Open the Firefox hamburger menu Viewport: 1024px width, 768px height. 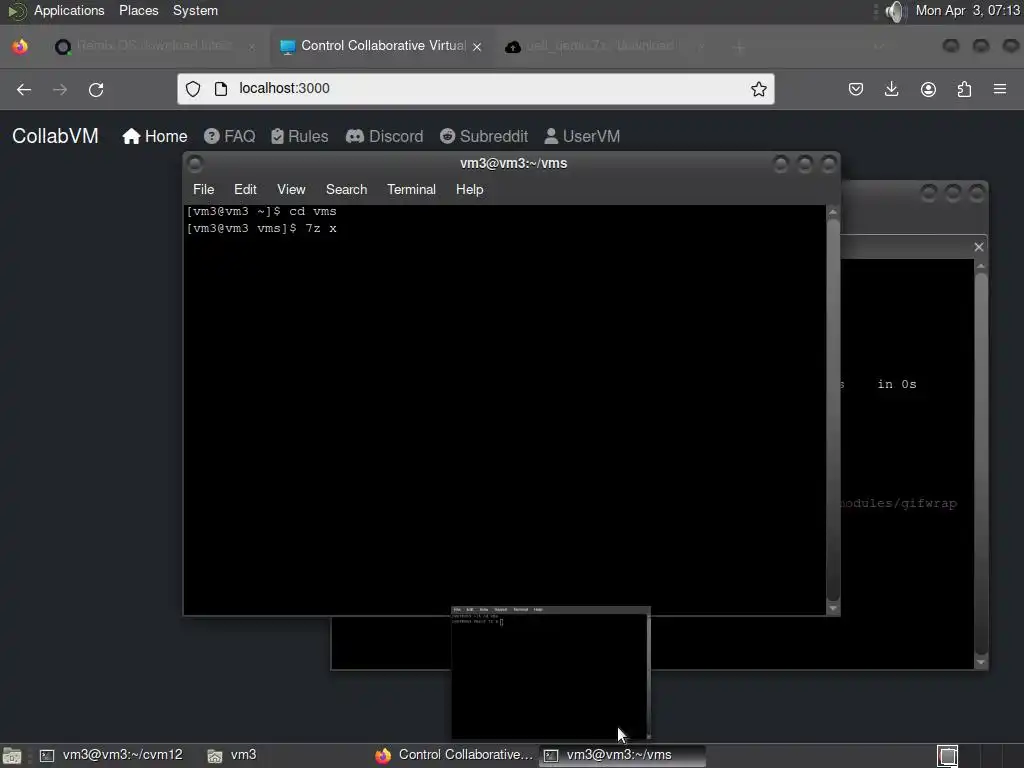[1000, 89]
